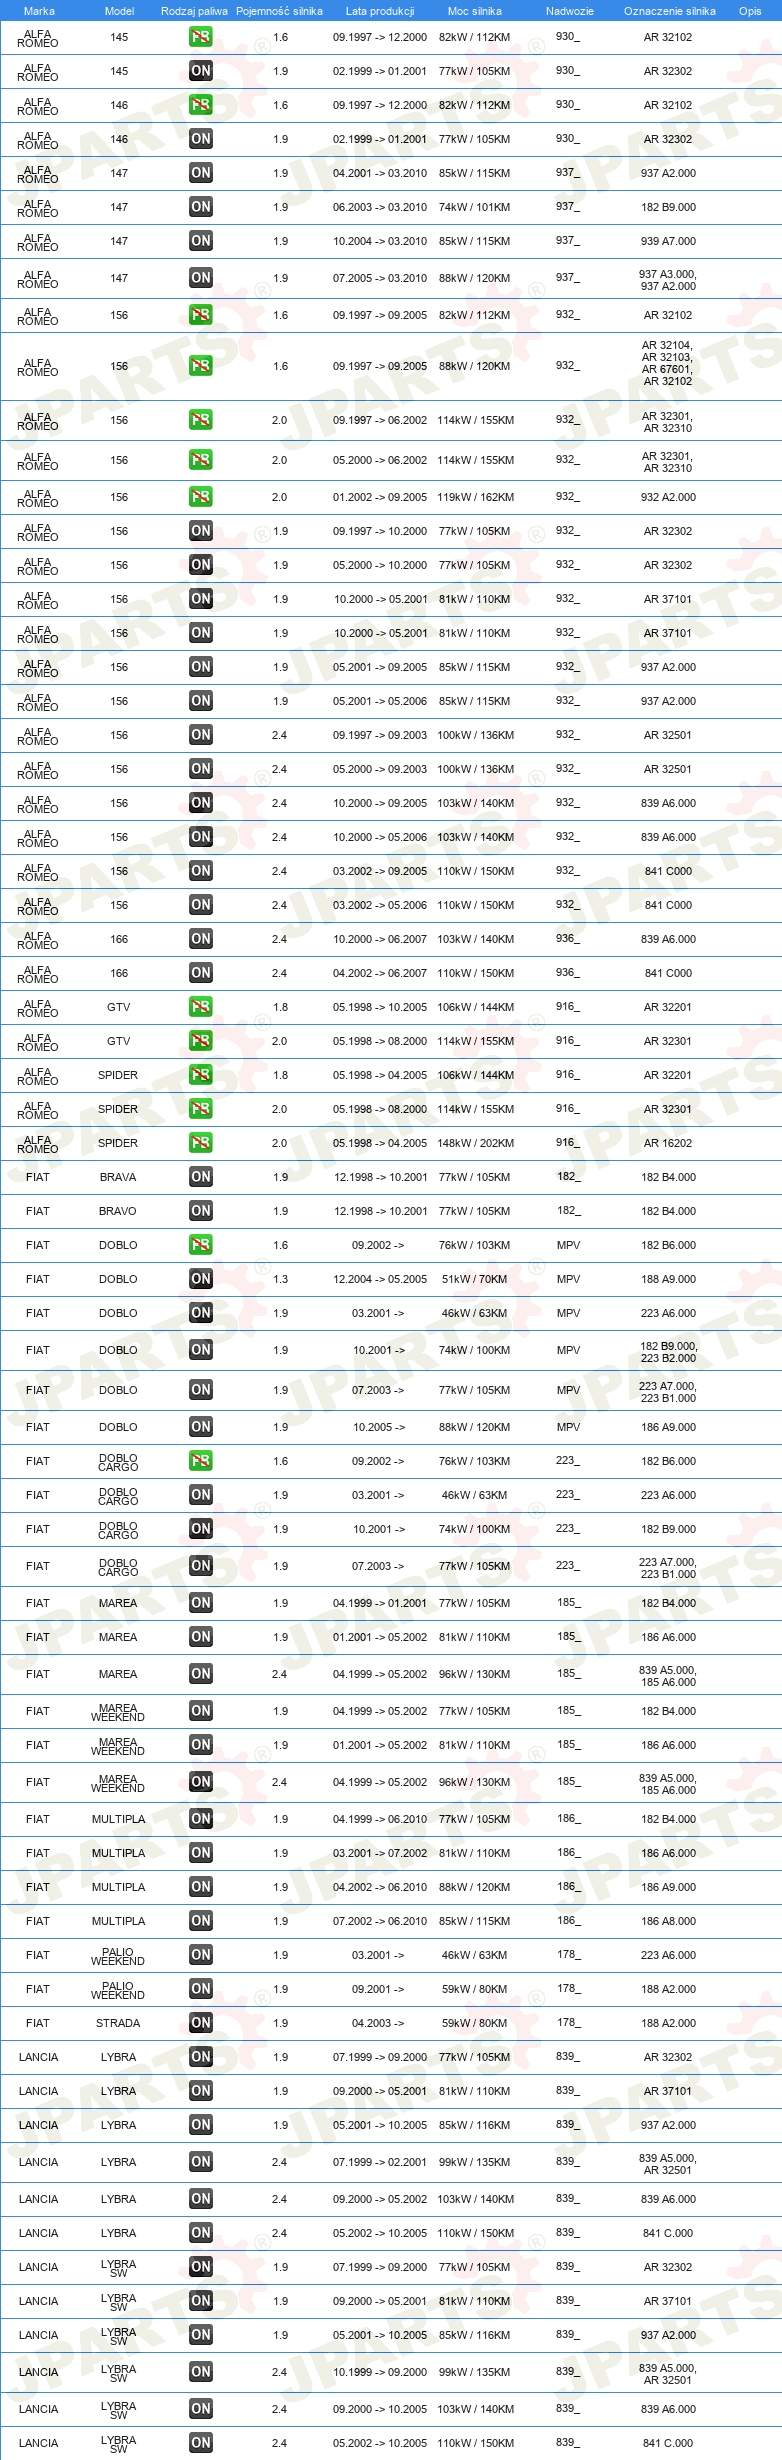Click petrol icon in GTV 1.8 row

point(201,1007)
